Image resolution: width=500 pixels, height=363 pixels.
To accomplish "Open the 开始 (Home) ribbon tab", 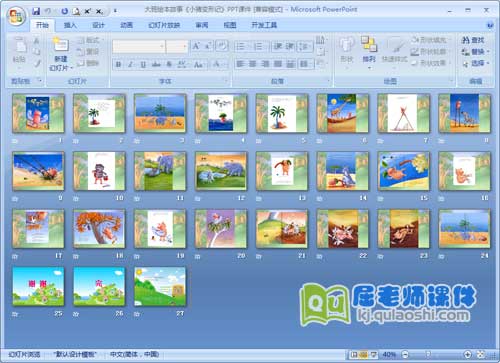I will click(42, 25).
